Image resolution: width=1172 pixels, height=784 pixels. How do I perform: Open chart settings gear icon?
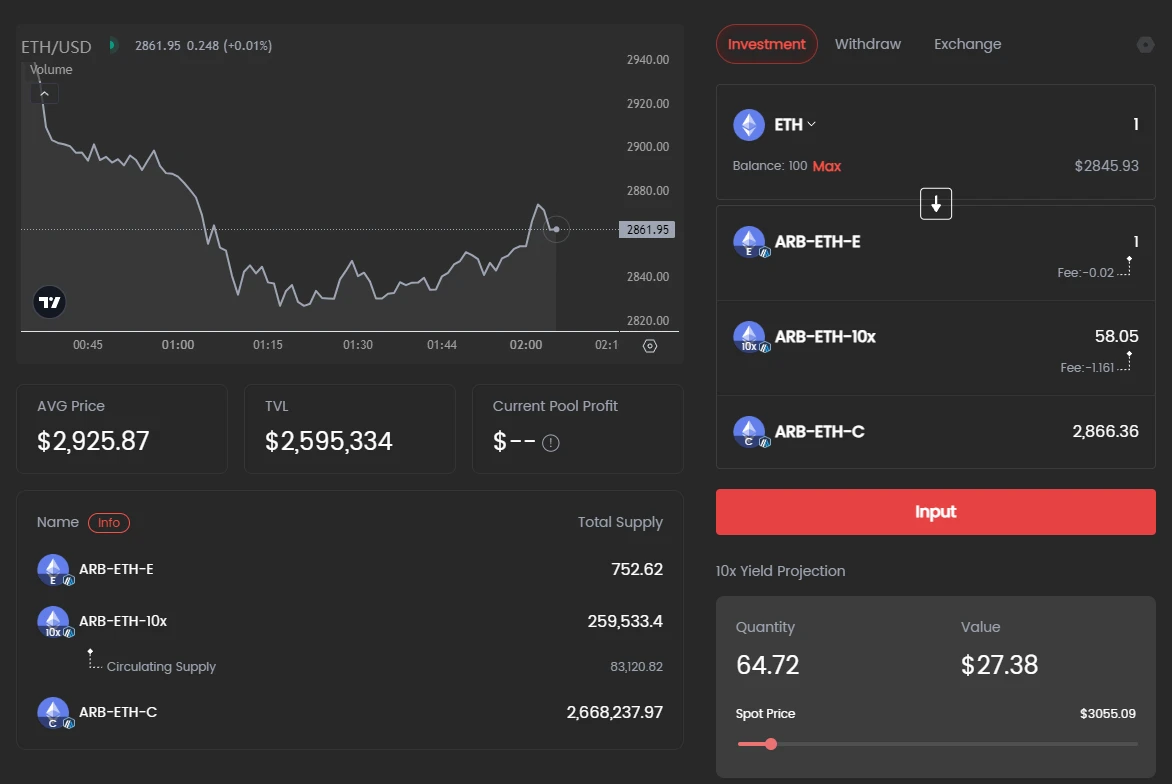pos(650,346)
